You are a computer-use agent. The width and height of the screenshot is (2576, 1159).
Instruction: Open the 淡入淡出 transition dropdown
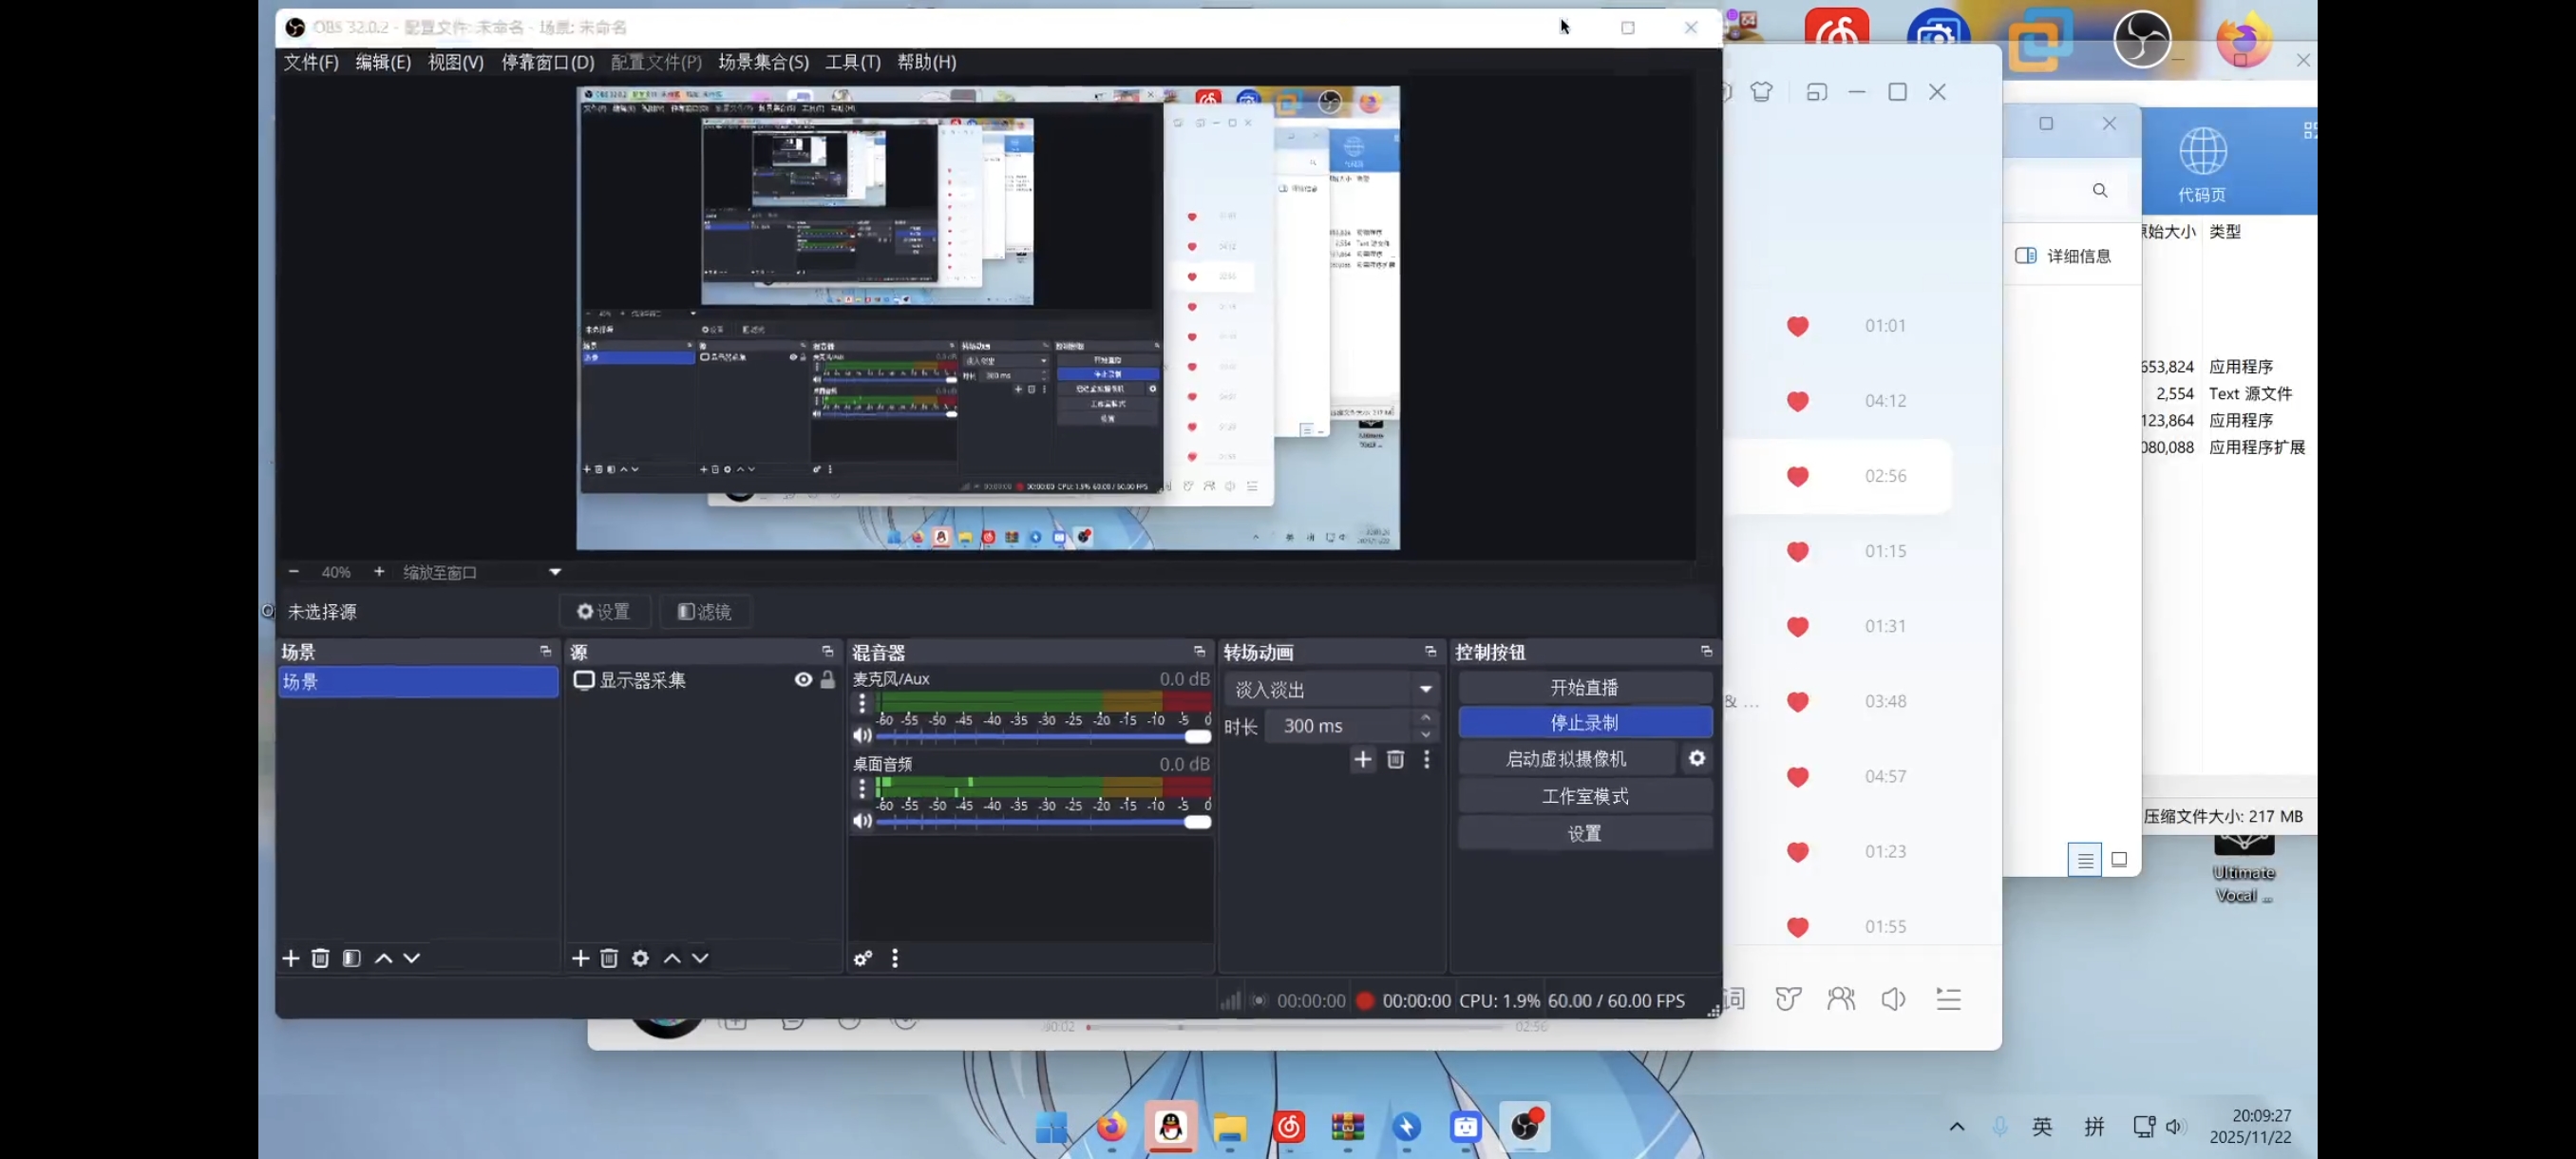[1426, 688]
